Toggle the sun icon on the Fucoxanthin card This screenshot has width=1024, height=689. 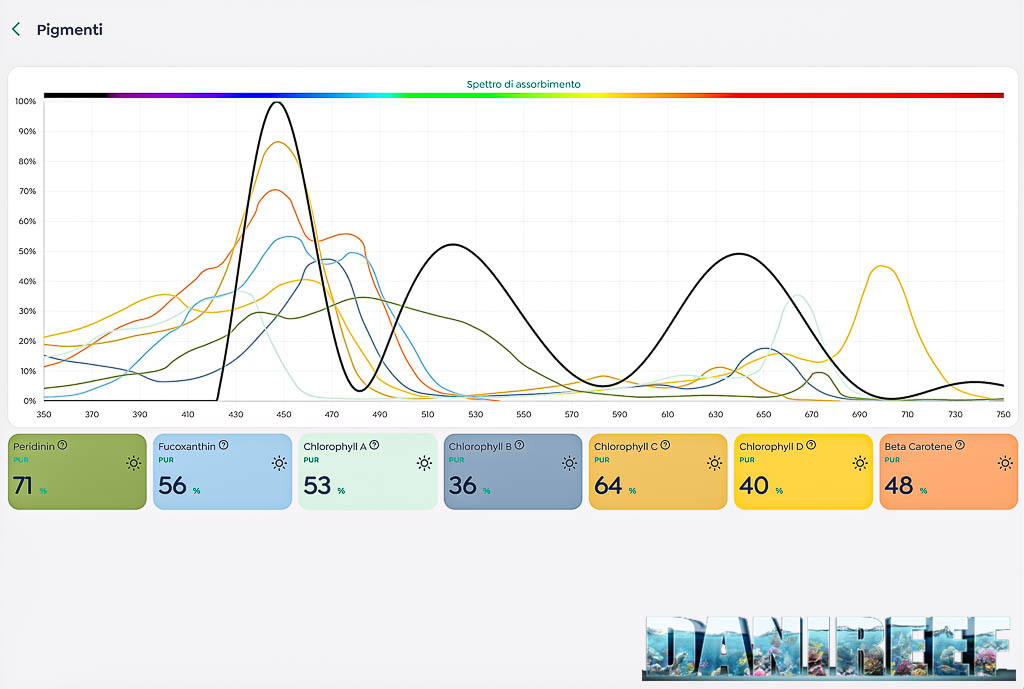point(279,463)
